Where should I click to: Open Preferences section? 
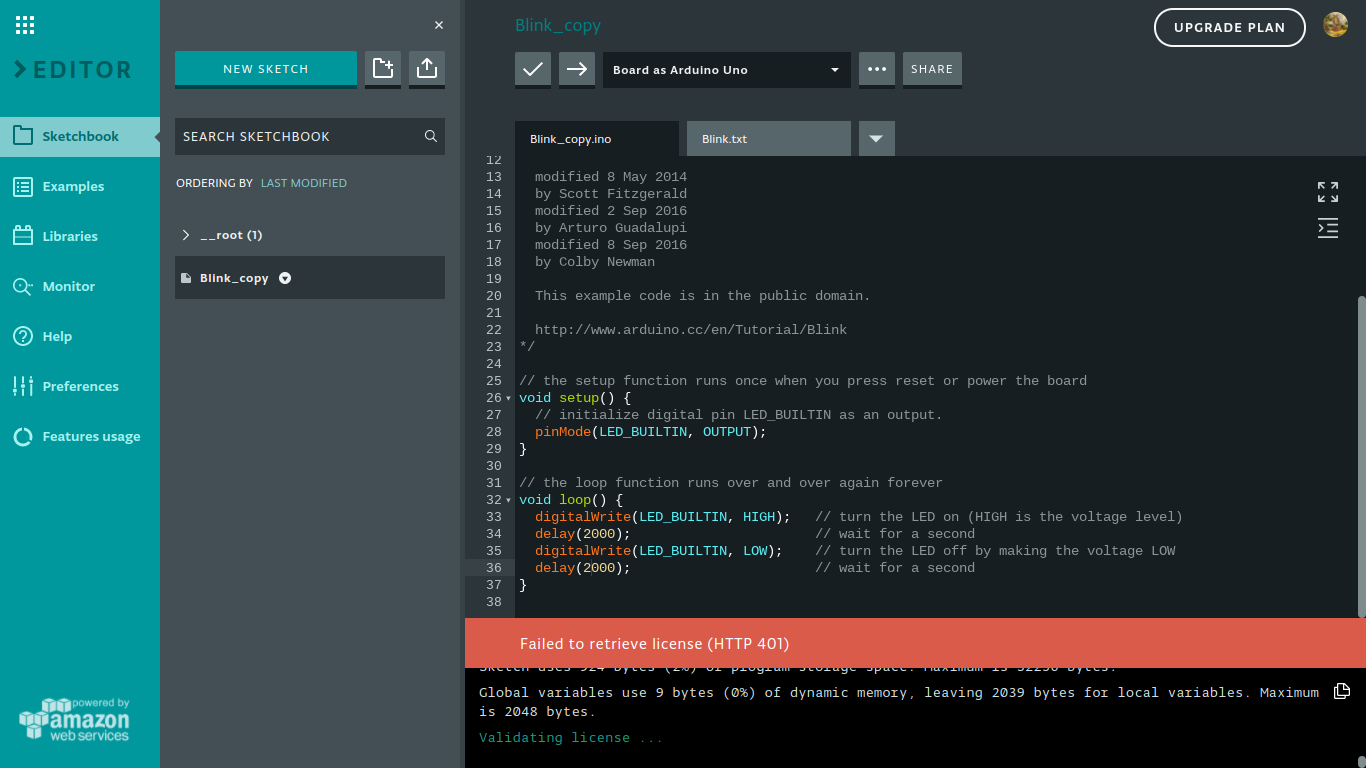coord(81,386)
